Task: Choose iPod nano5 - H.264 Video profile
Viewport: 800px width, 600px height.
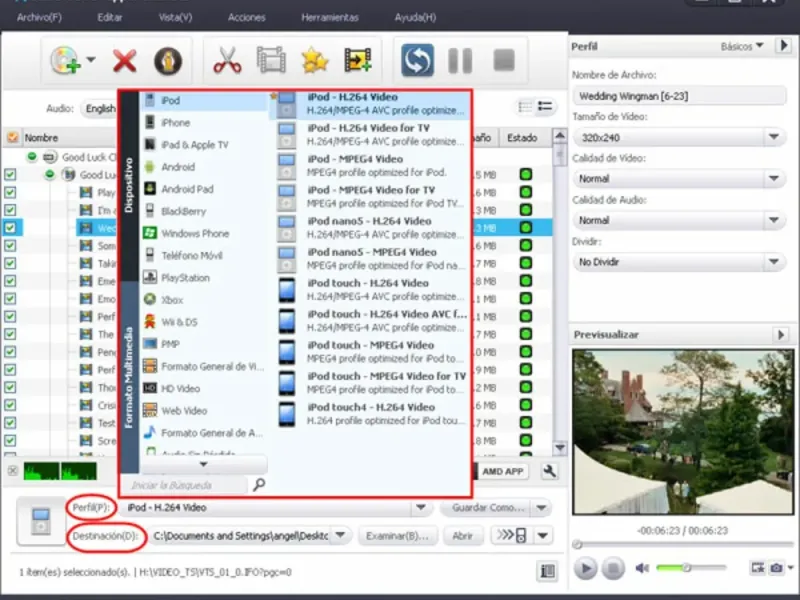Action: 372,228
